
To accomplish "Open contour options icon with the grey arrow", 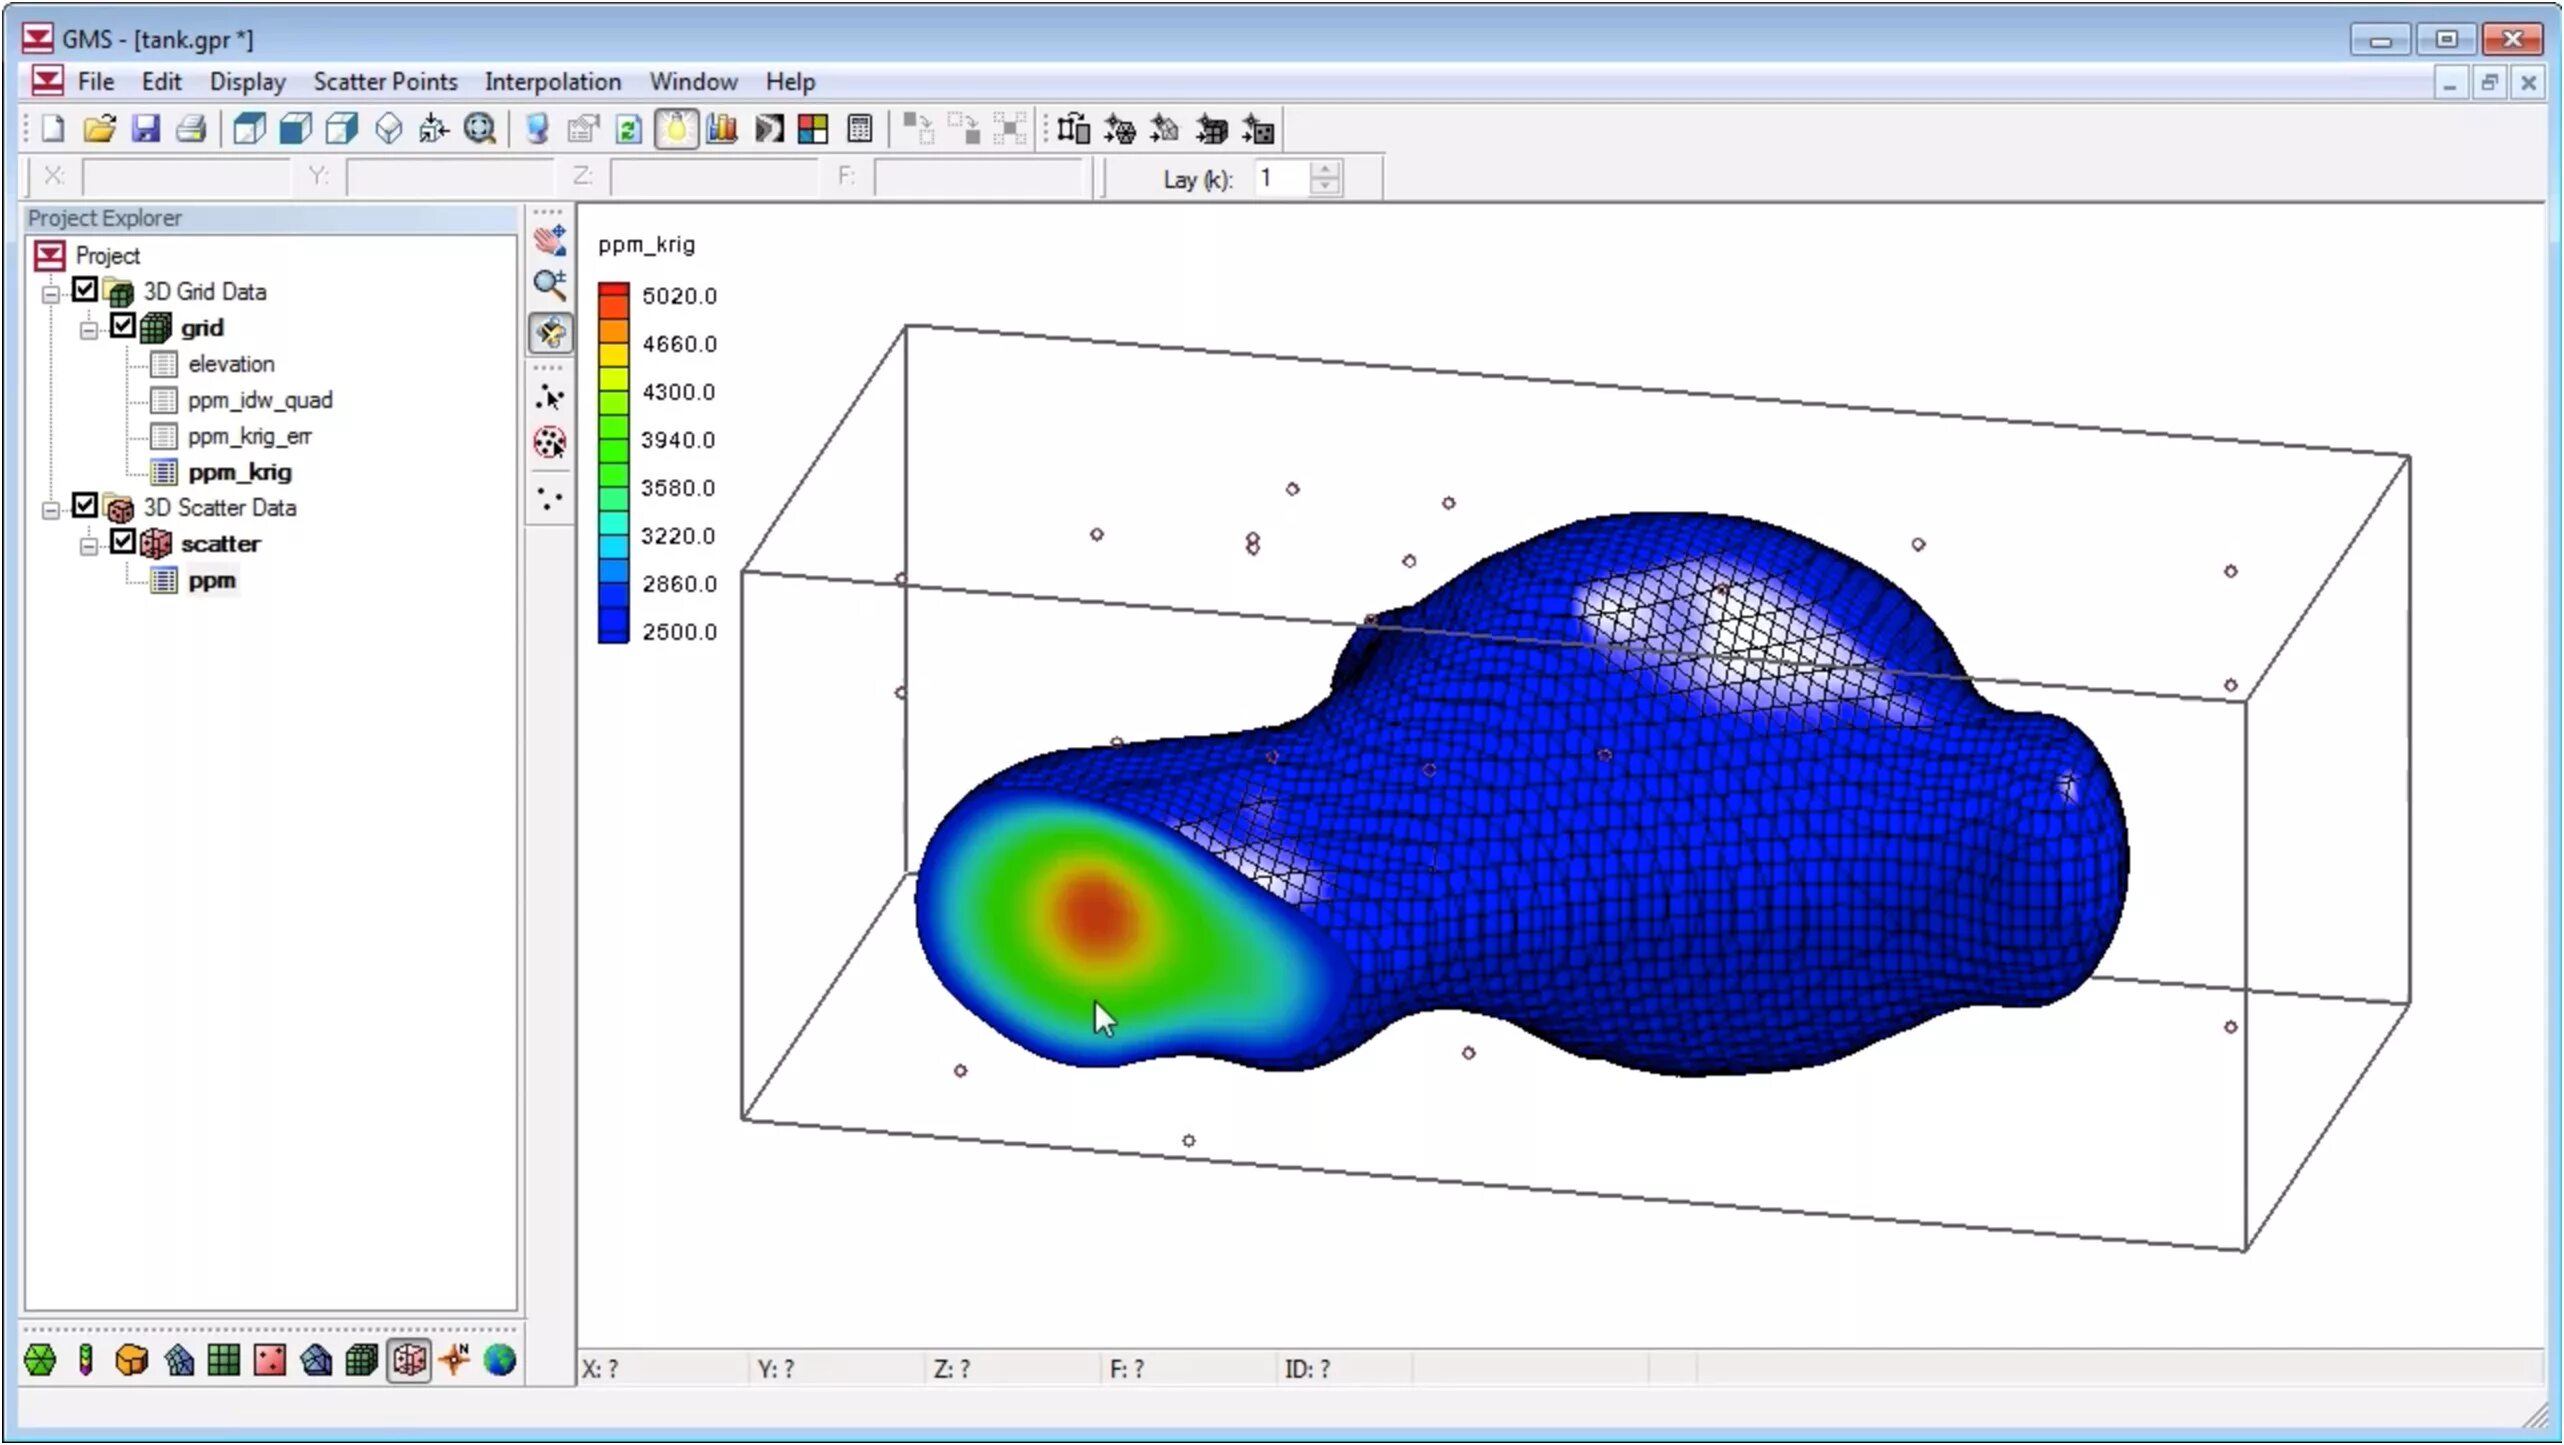I will [769, 129].
